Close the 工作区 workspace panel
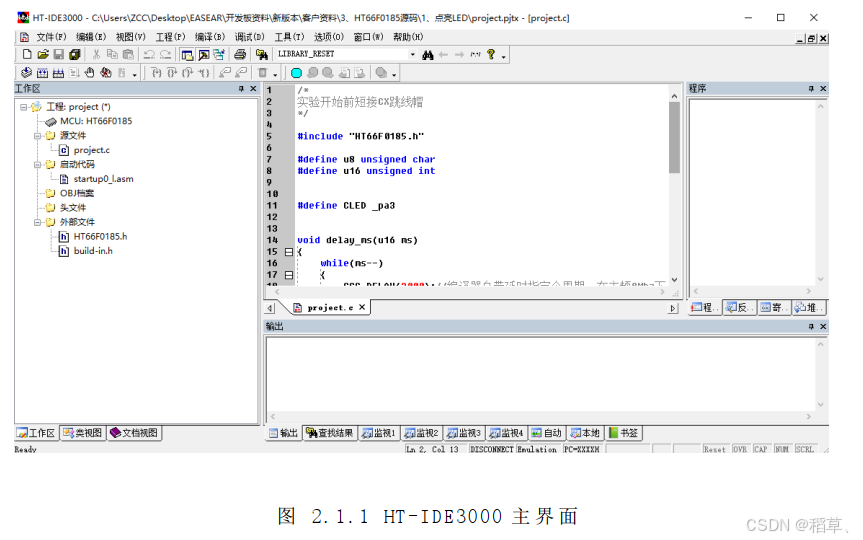Screen dimensions: 863x540 pos(253,89)
